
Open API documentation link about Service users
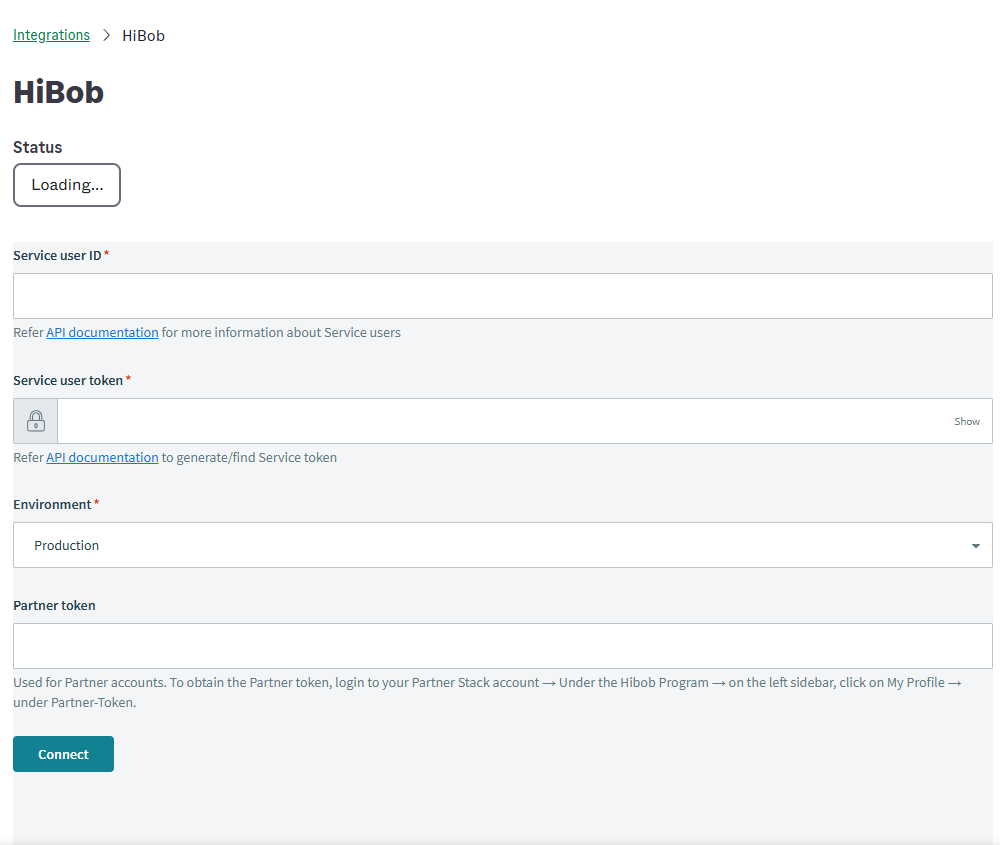[x=102, y=332]
